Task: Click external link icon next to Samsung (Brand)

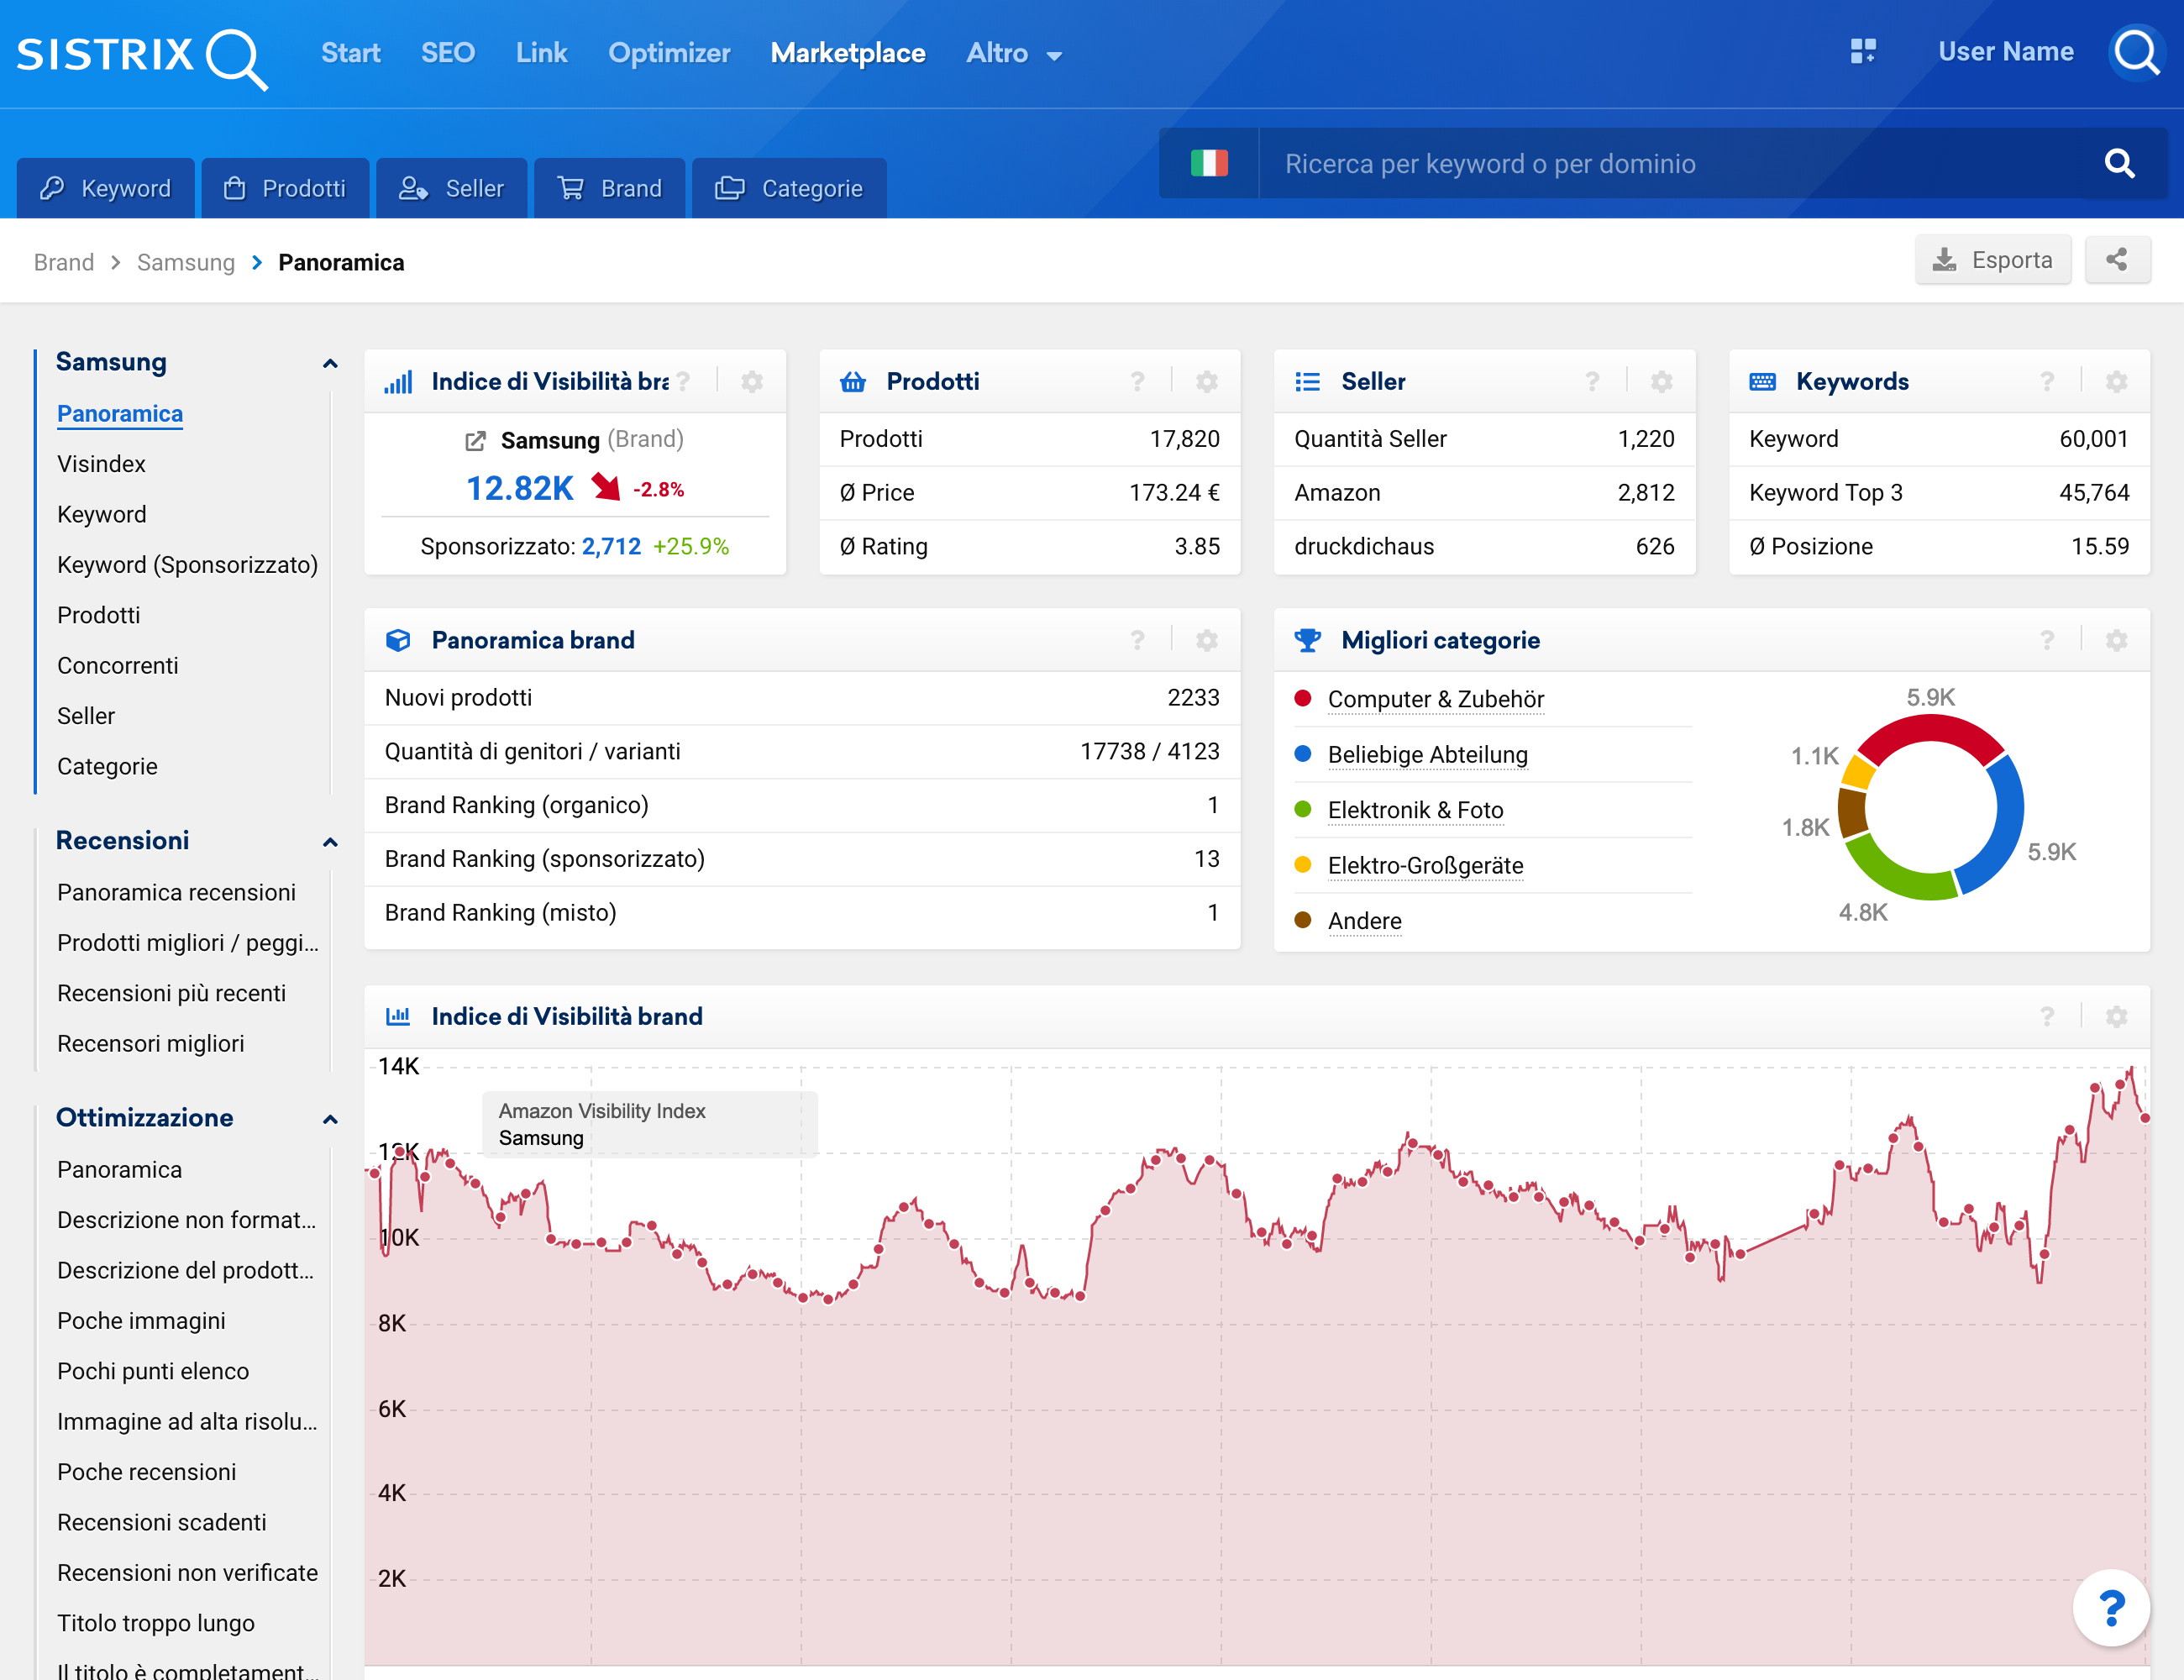Action: pos(476,441)
